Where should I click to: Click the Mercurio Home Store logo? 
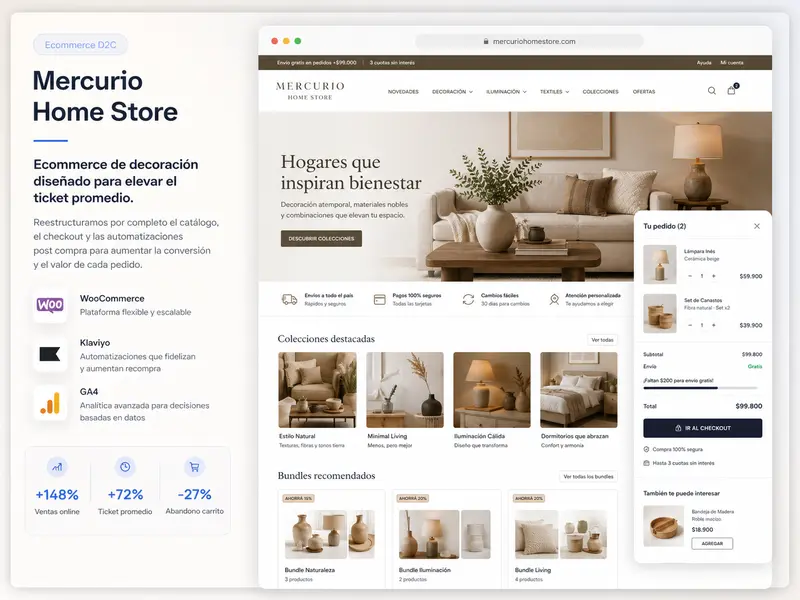tap(310, 90)
